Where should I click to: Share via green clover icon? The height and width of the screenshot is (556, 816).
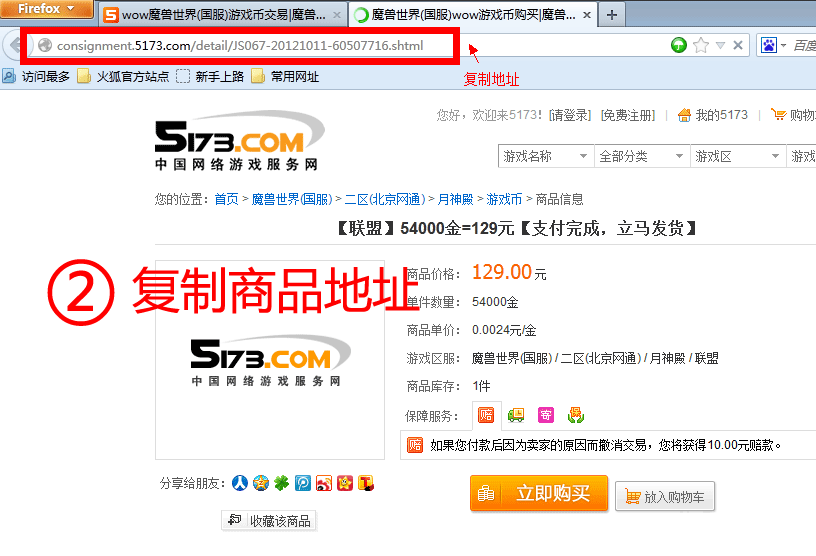coord(282,483)
